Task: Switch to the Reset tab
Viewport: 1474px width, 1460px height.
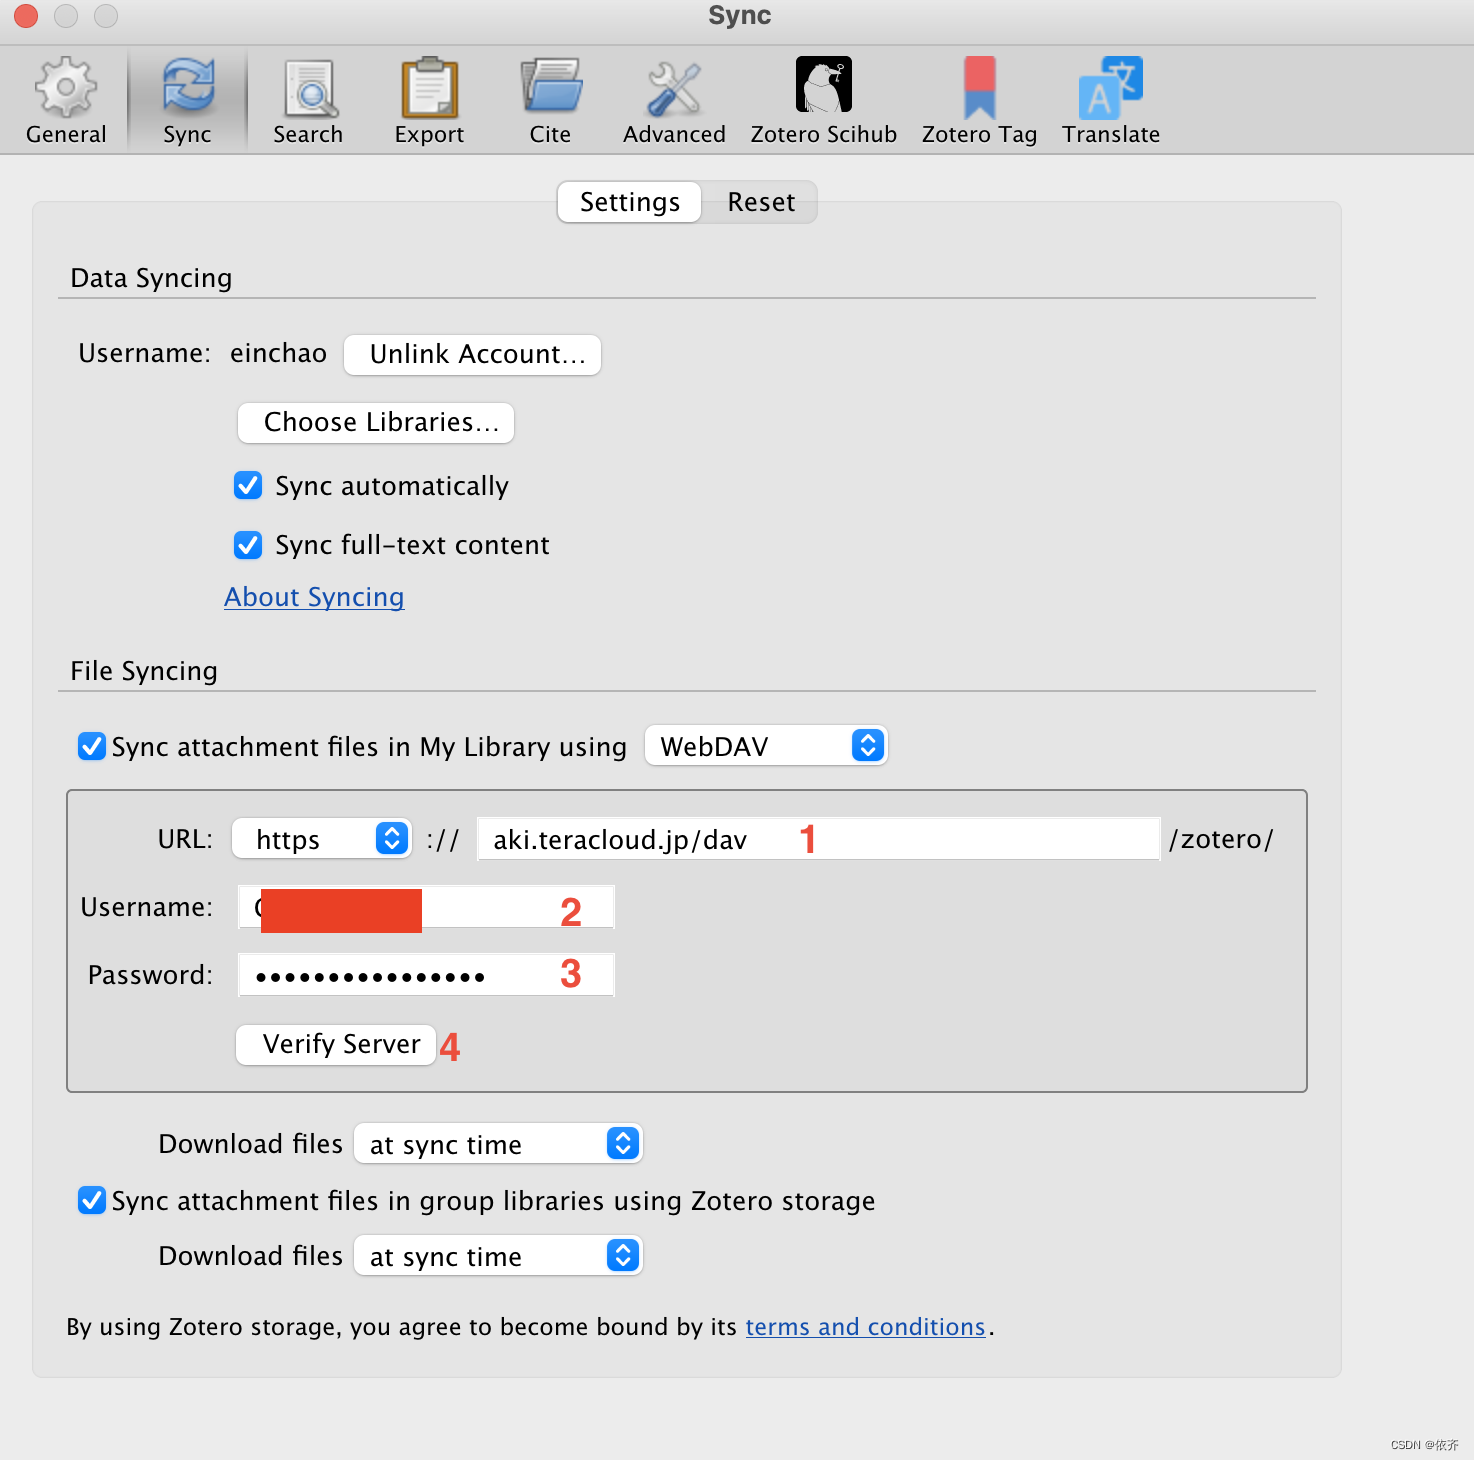Action: 761,202
